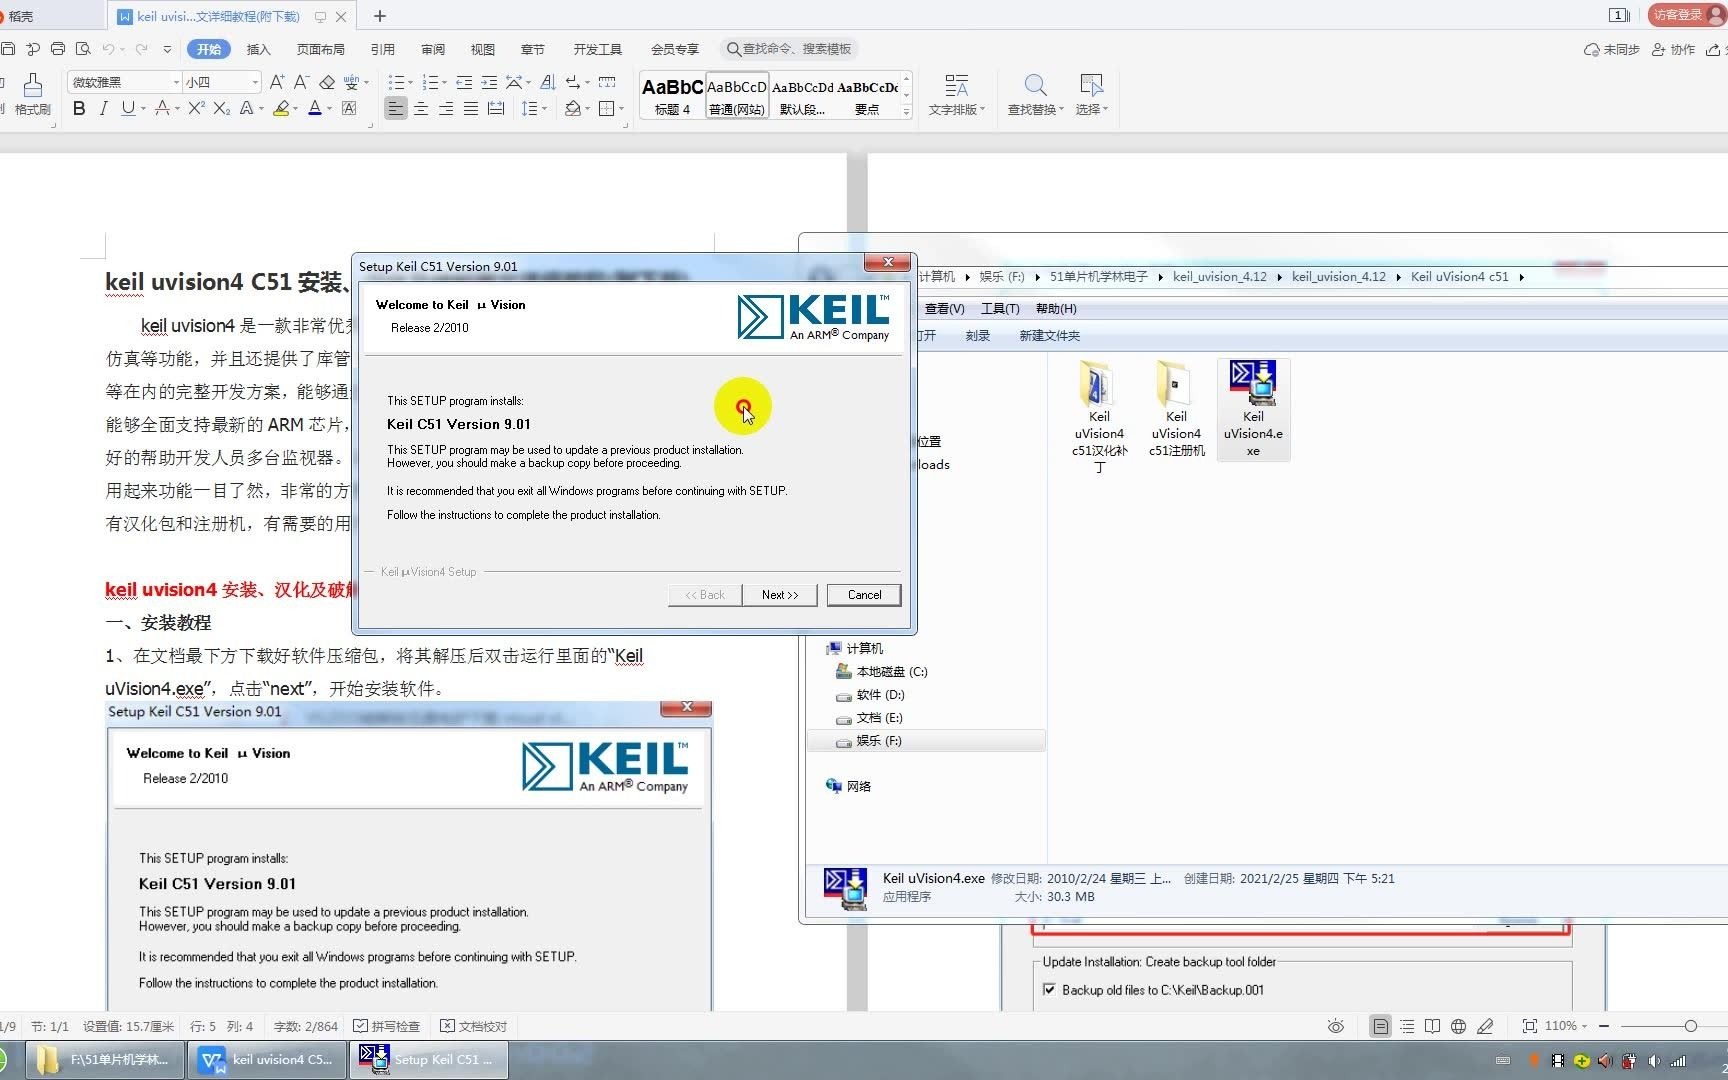This screenshot has width=1728, height=1080.
Task: Apply subscript formatting
Action: click(221, 108)
